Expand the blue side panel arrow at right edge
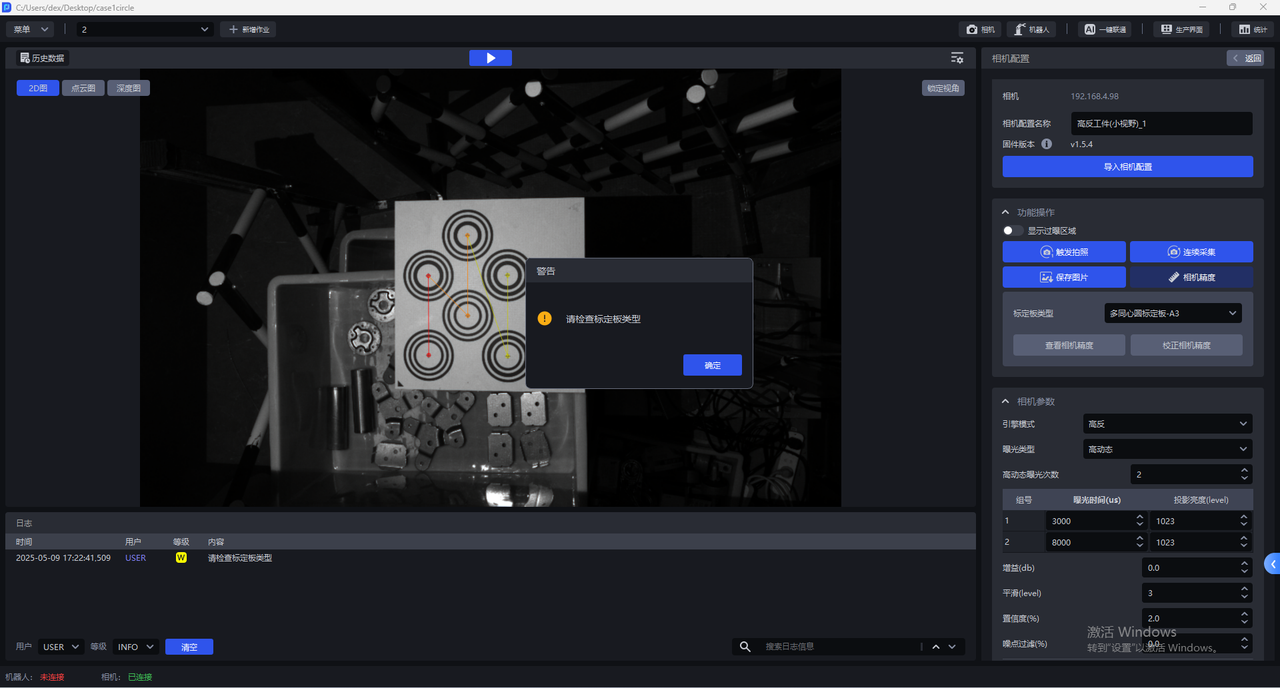The image size is (1280, 688). pyautogui.click(x=1272, y=564)
